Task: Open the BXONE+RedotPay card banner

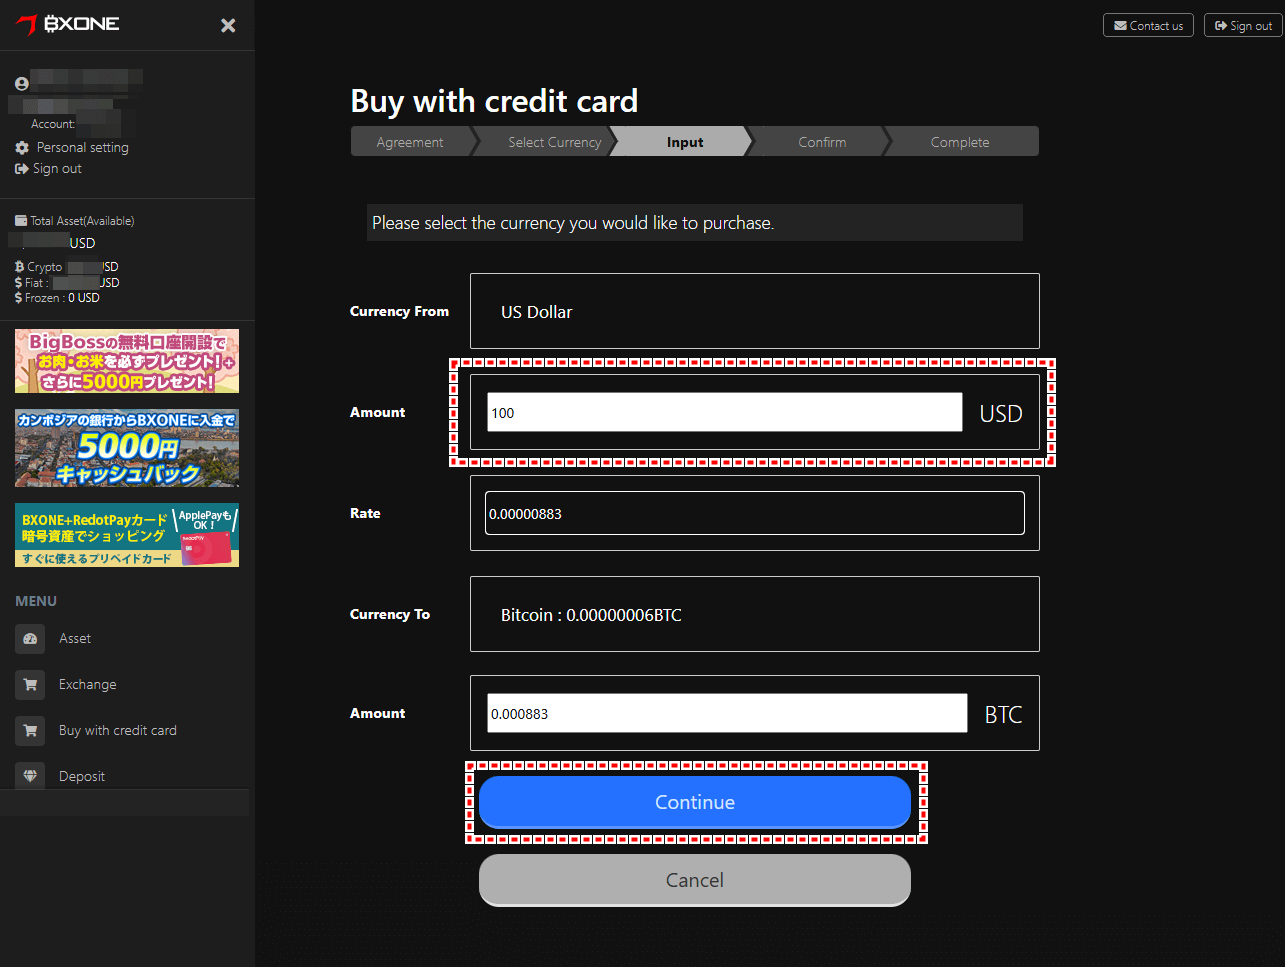Action: pyautogui.click(x=127, y=535)
